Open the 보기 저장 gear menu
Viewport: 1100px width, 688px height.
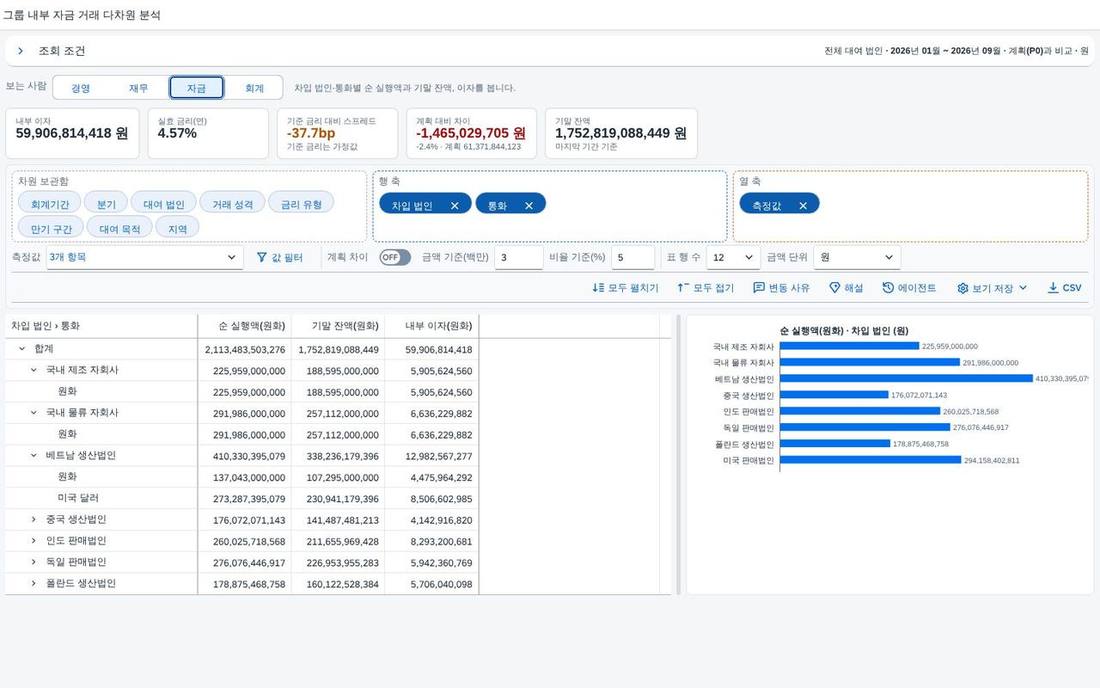[x=992, y=288]
